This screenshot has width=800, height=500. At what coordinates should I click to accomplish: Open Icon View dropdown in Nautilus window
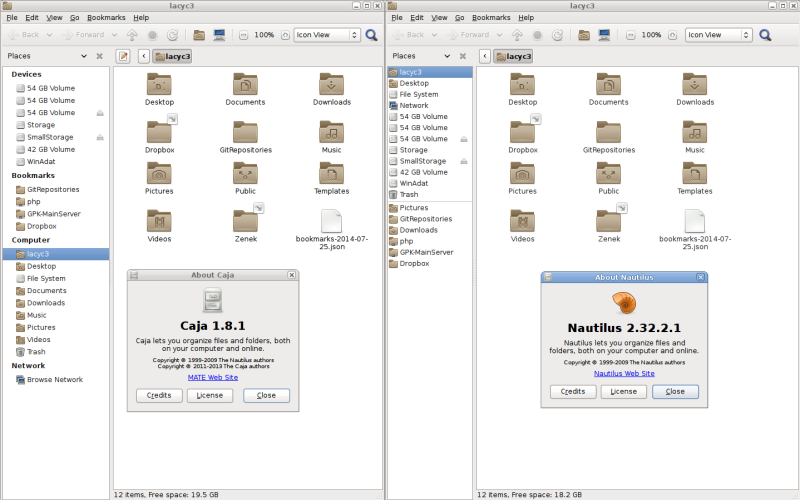[718, 35]
